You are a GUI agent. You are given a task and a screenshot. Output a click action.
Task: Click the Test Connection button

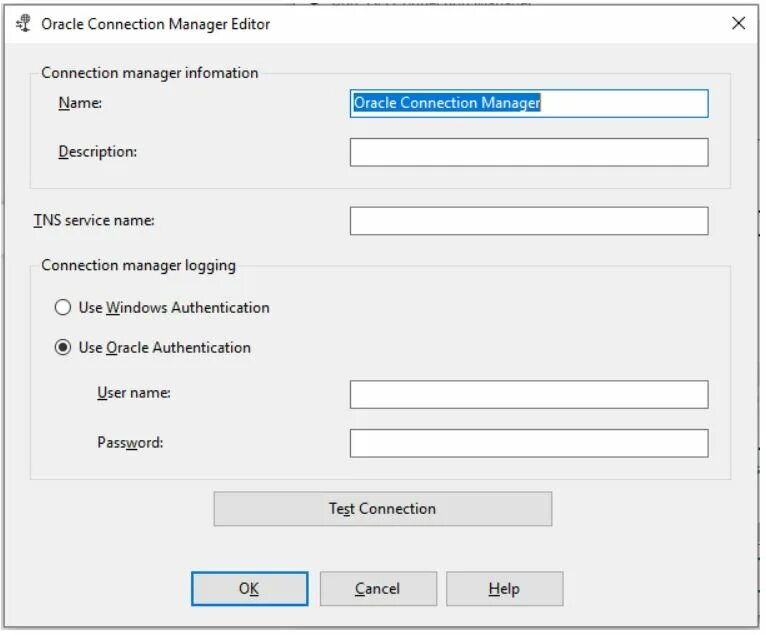383,509
